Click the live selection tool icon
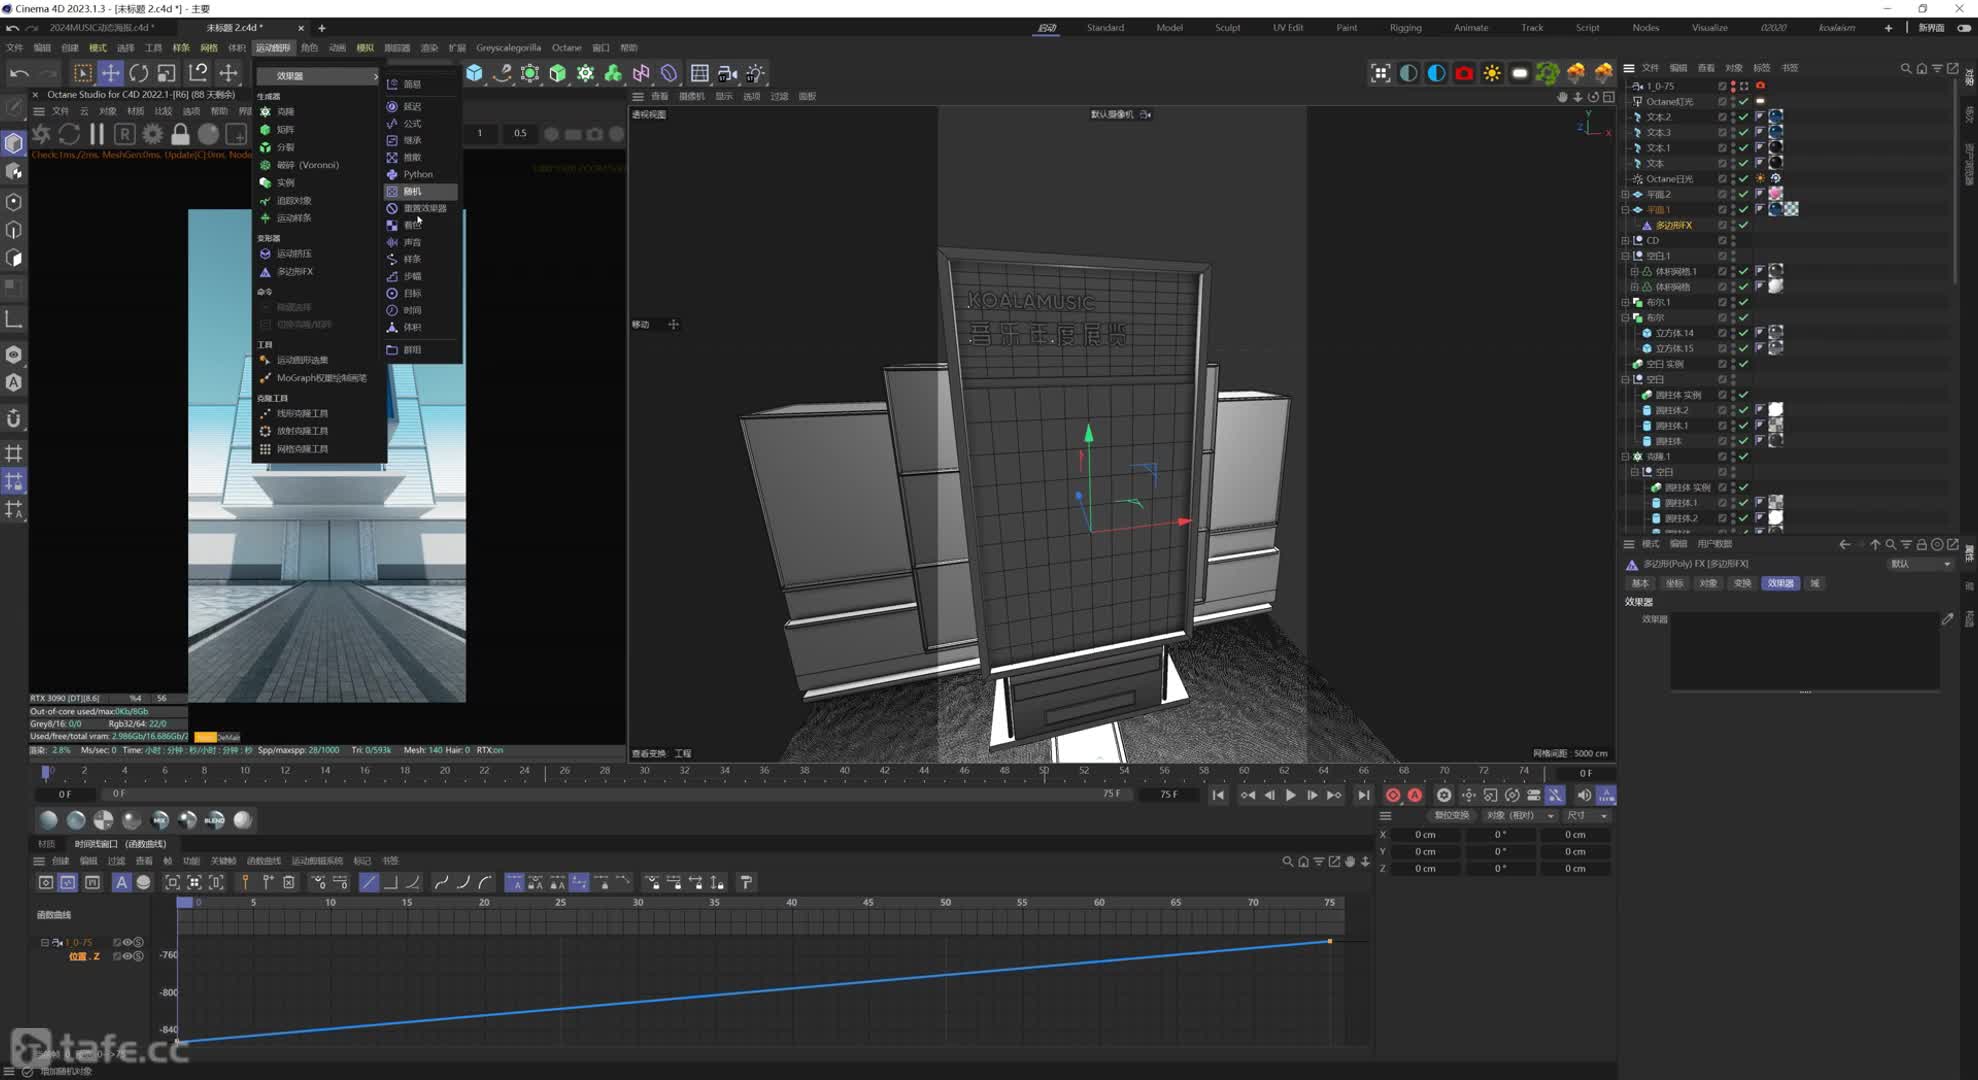Screen dimensions: 1978x1080 tap(82, 73)
